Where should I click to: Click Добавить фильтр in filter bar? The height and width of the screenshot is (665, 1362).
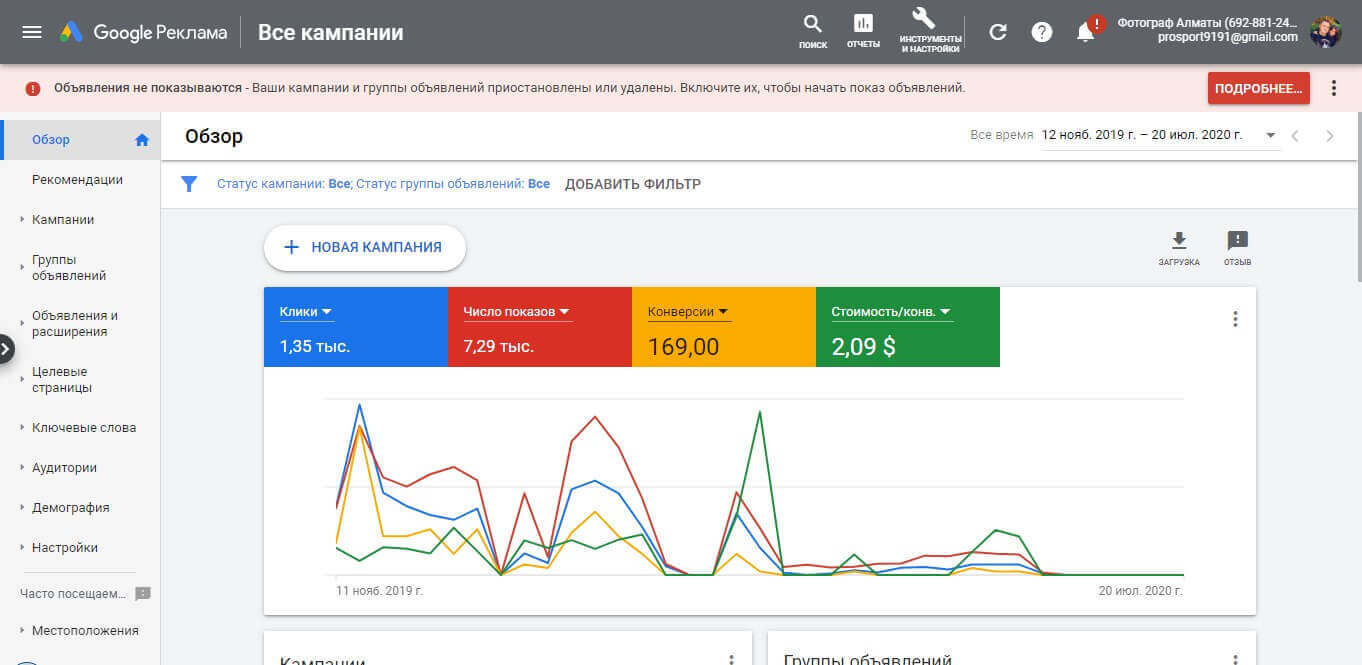[x=632, y=184]
